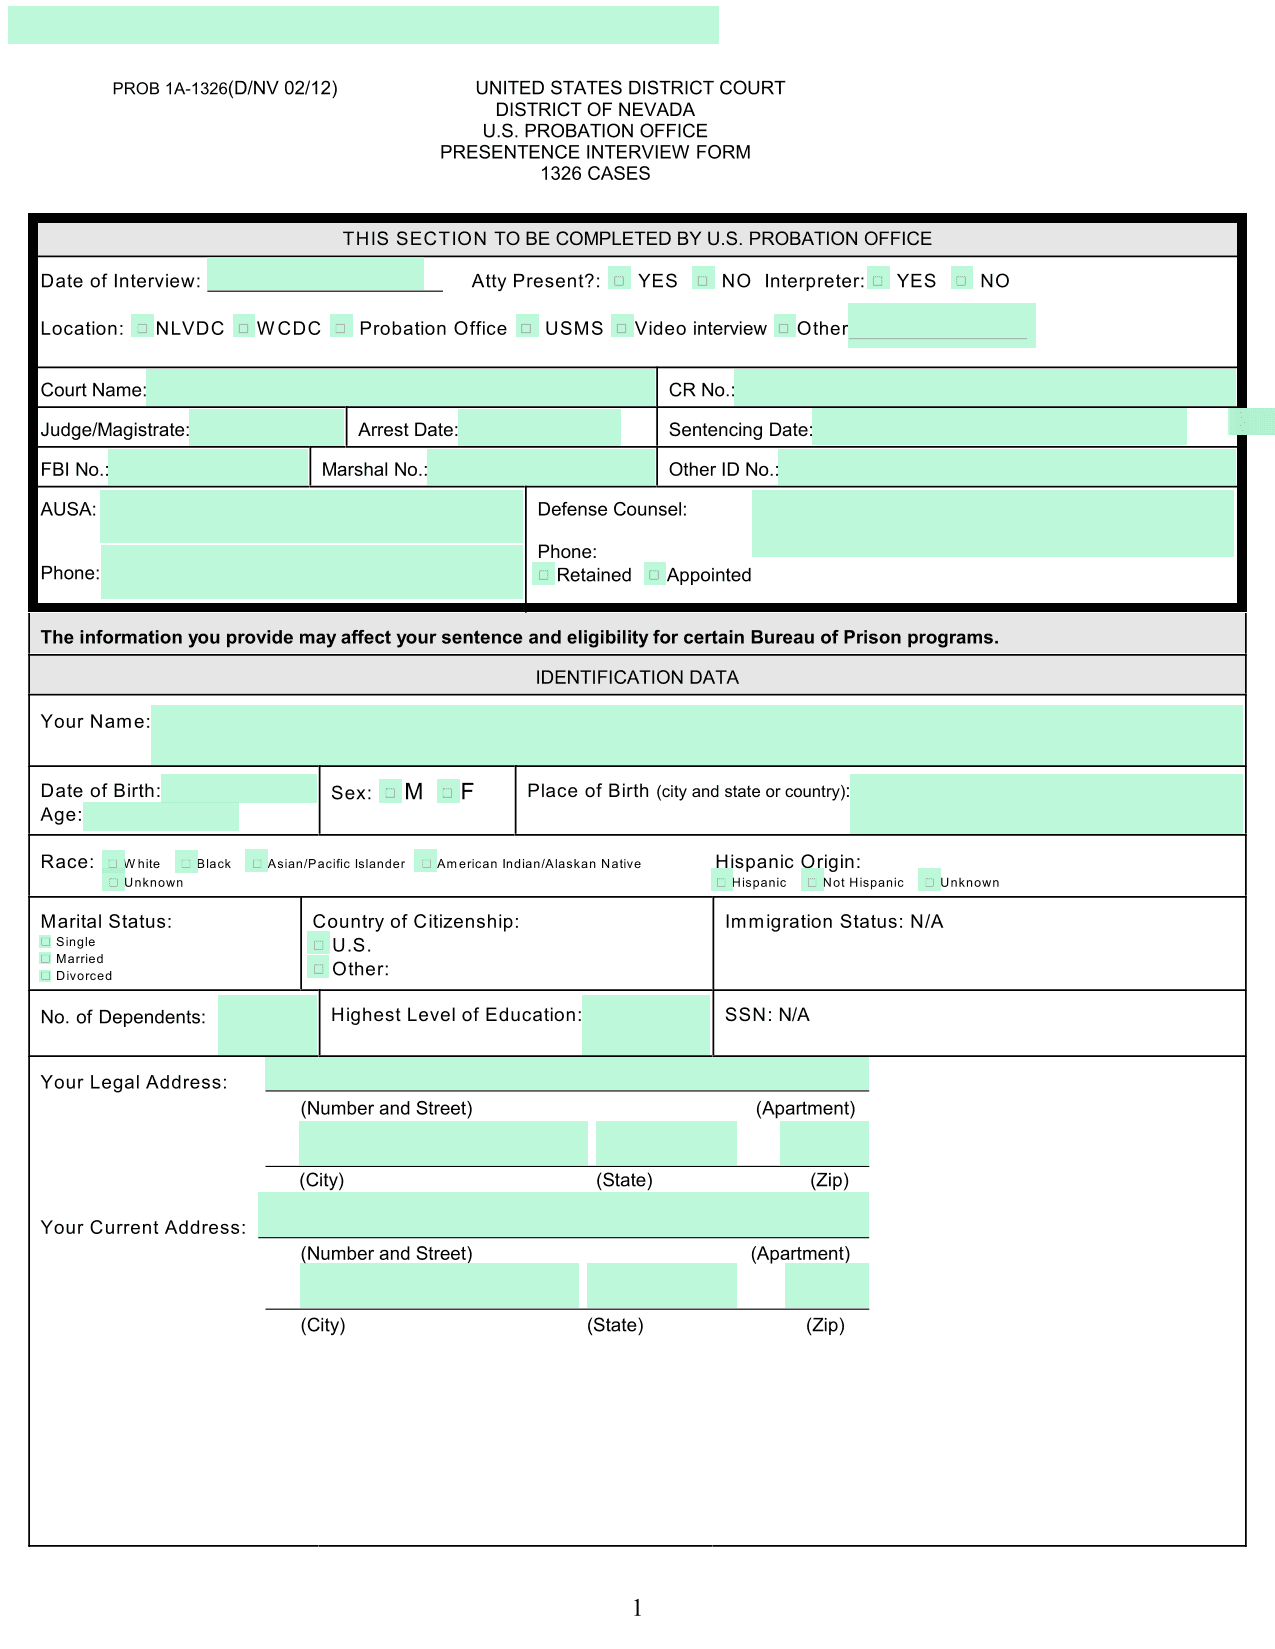Click the Highest Level of Education field
The image size is (1275, 1649).
click(645, 1024)
